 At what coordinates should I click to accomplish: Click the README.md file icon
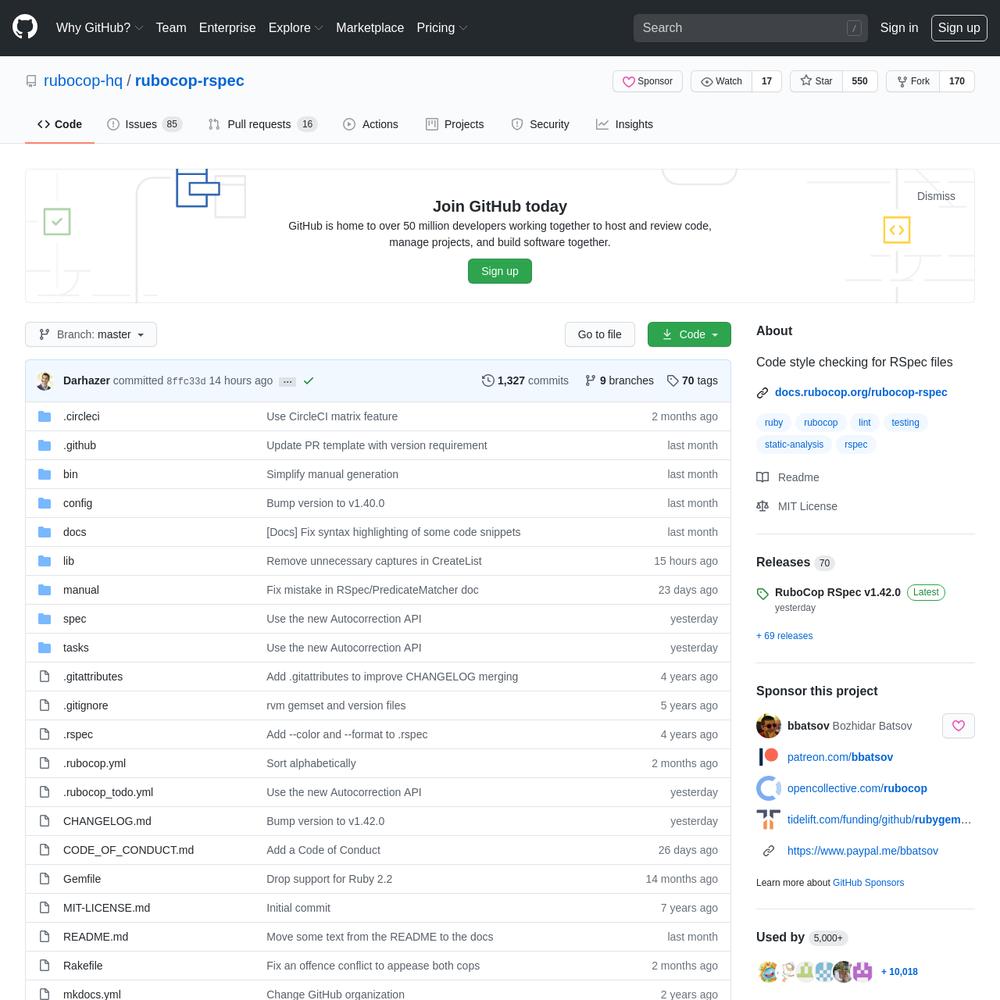pos(45,936)
